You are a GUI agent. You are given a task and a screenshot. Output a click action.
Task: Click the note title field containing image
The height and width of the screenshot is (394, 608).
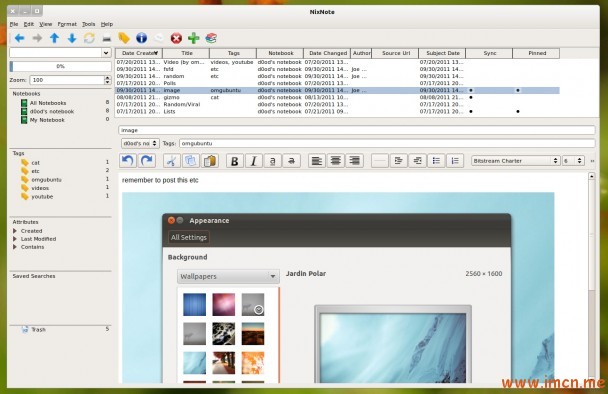pyautogui.click(x=356, y=130)
